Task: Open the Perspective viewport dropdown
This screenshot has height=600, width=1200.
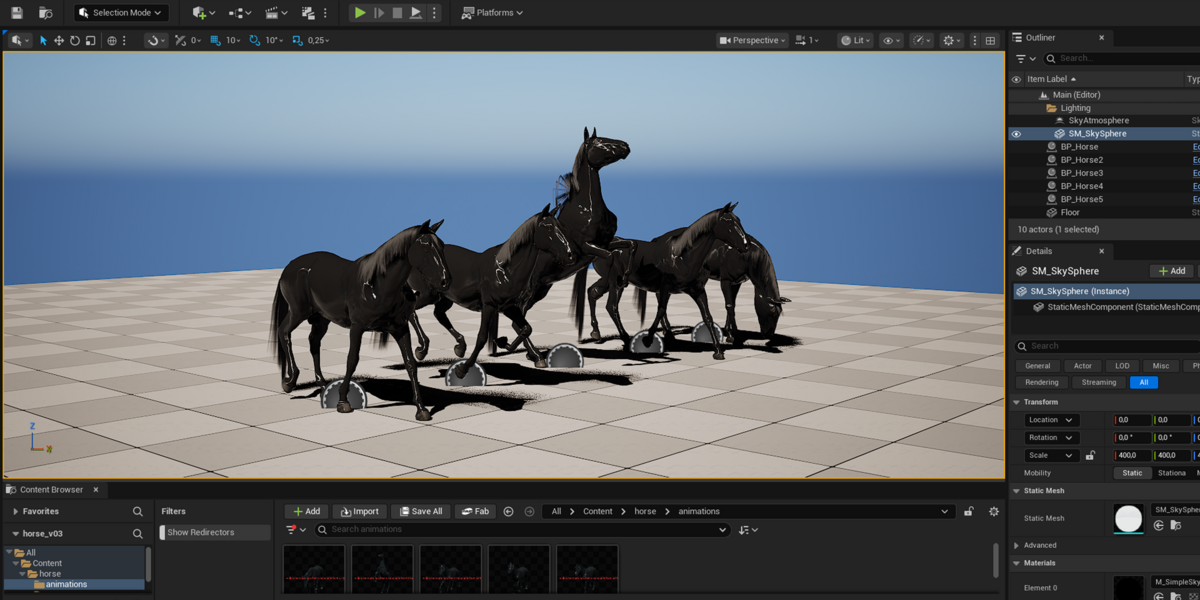Action: [x=752, y=41]
